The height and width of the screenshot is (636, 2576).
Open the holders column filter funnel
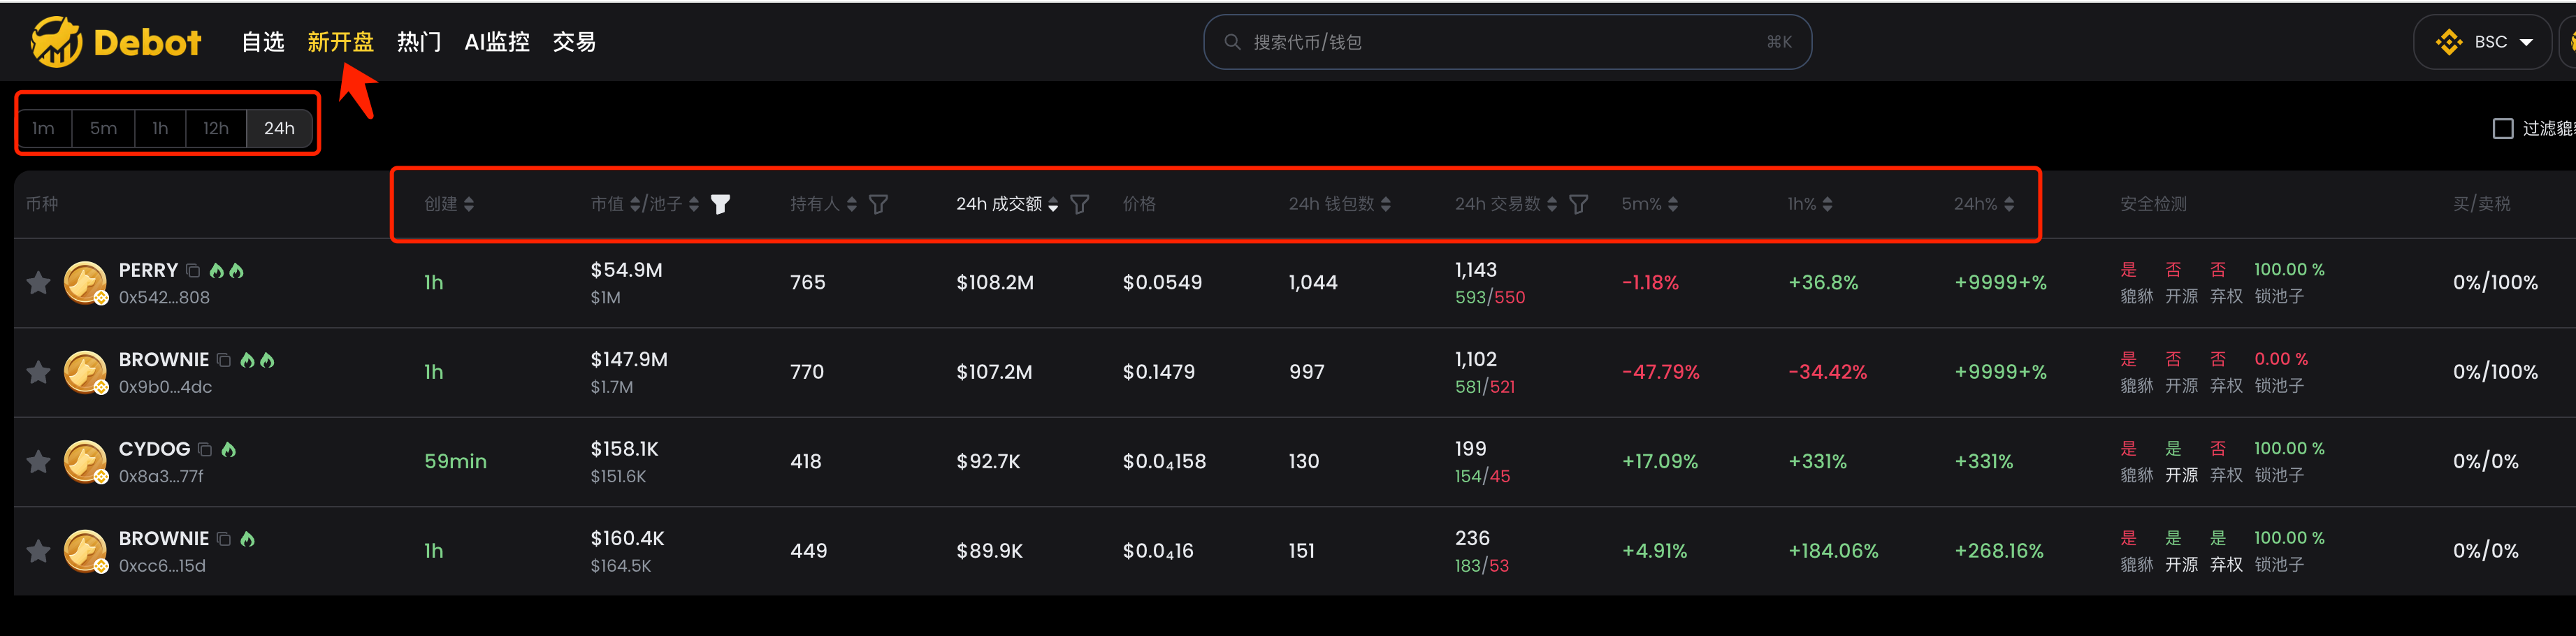878,204
